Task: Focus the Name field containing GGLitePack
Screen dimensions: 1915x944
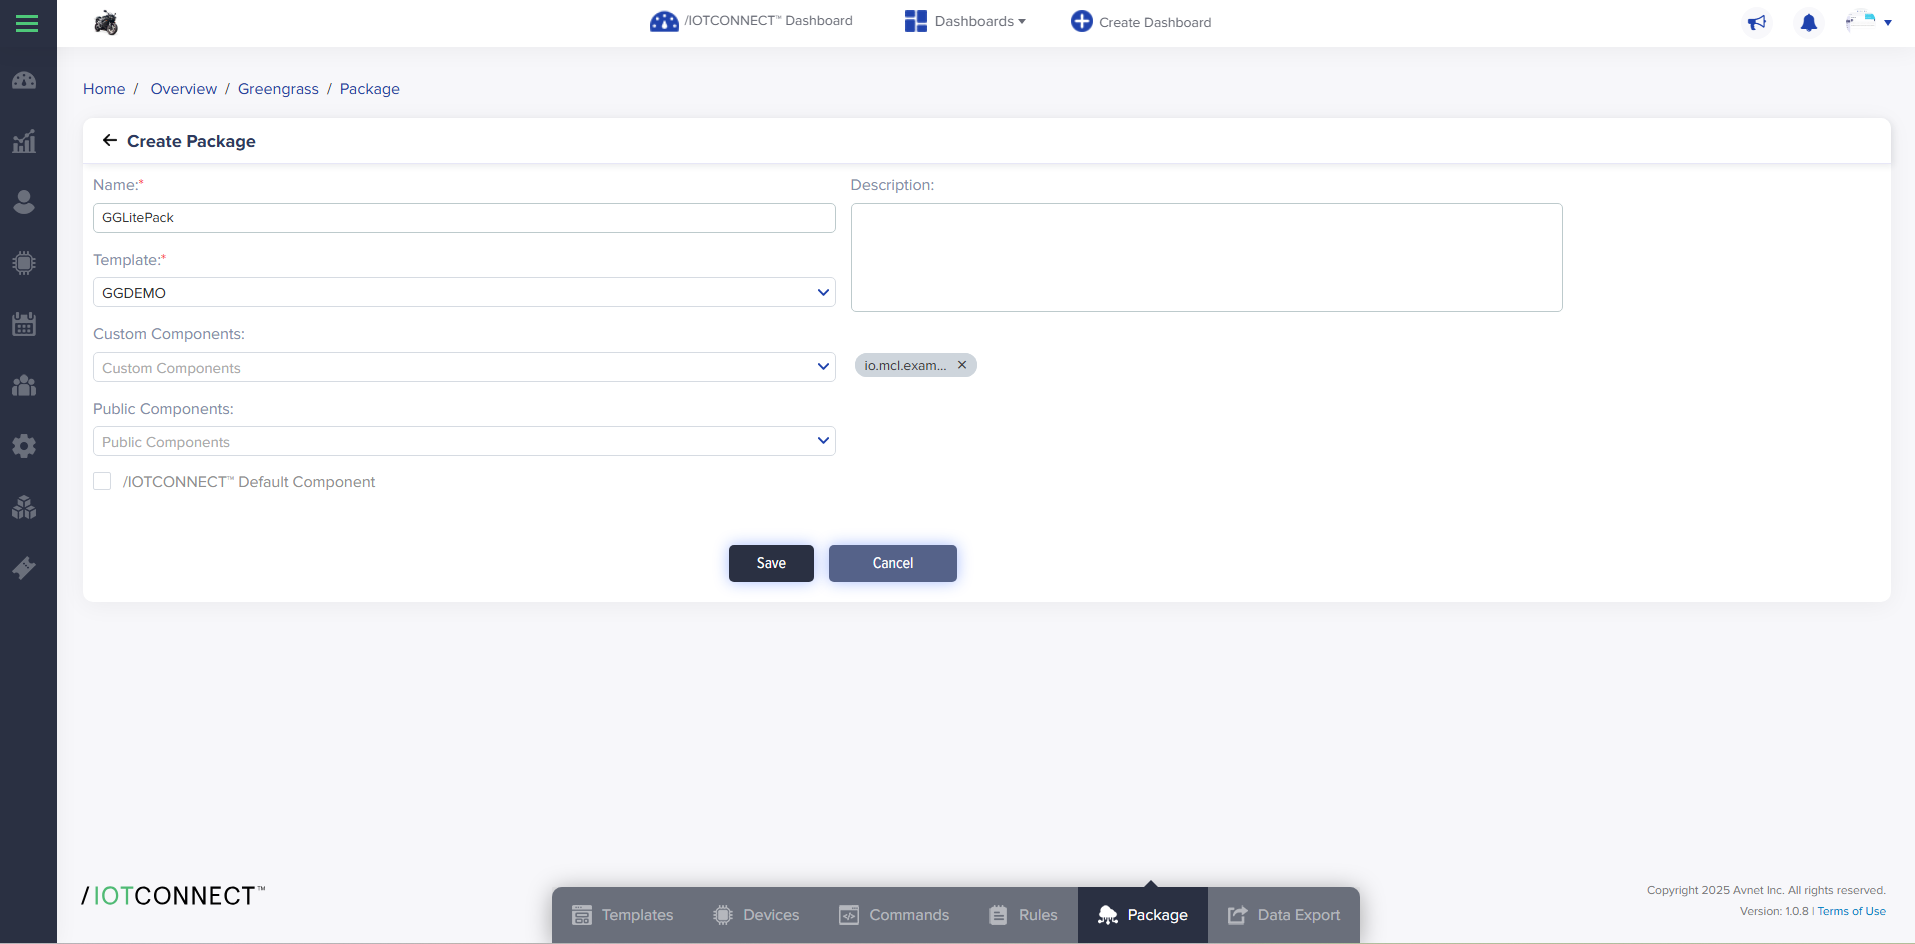Action: coord(464,218)
